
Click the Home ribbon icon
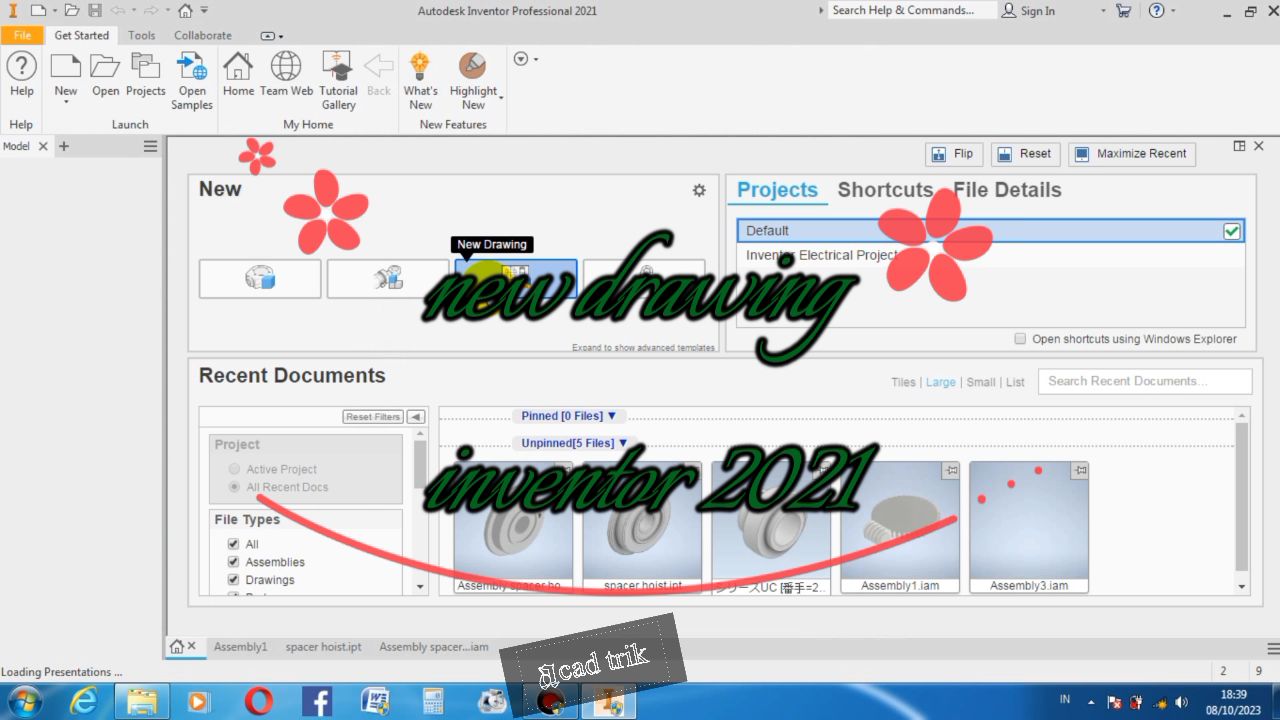[x=238, y=68]
